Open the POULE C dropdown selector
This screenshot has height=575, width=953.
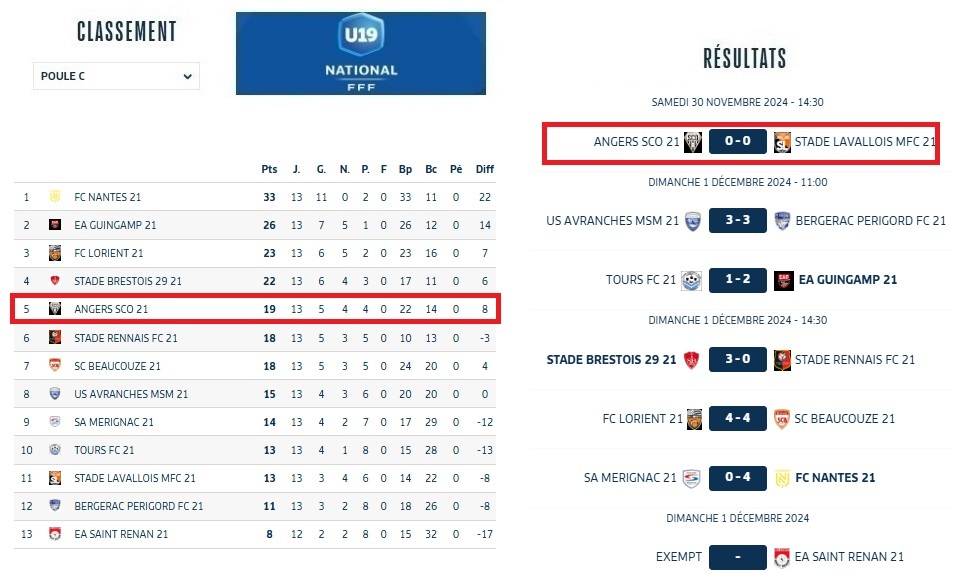click(116, 76)
